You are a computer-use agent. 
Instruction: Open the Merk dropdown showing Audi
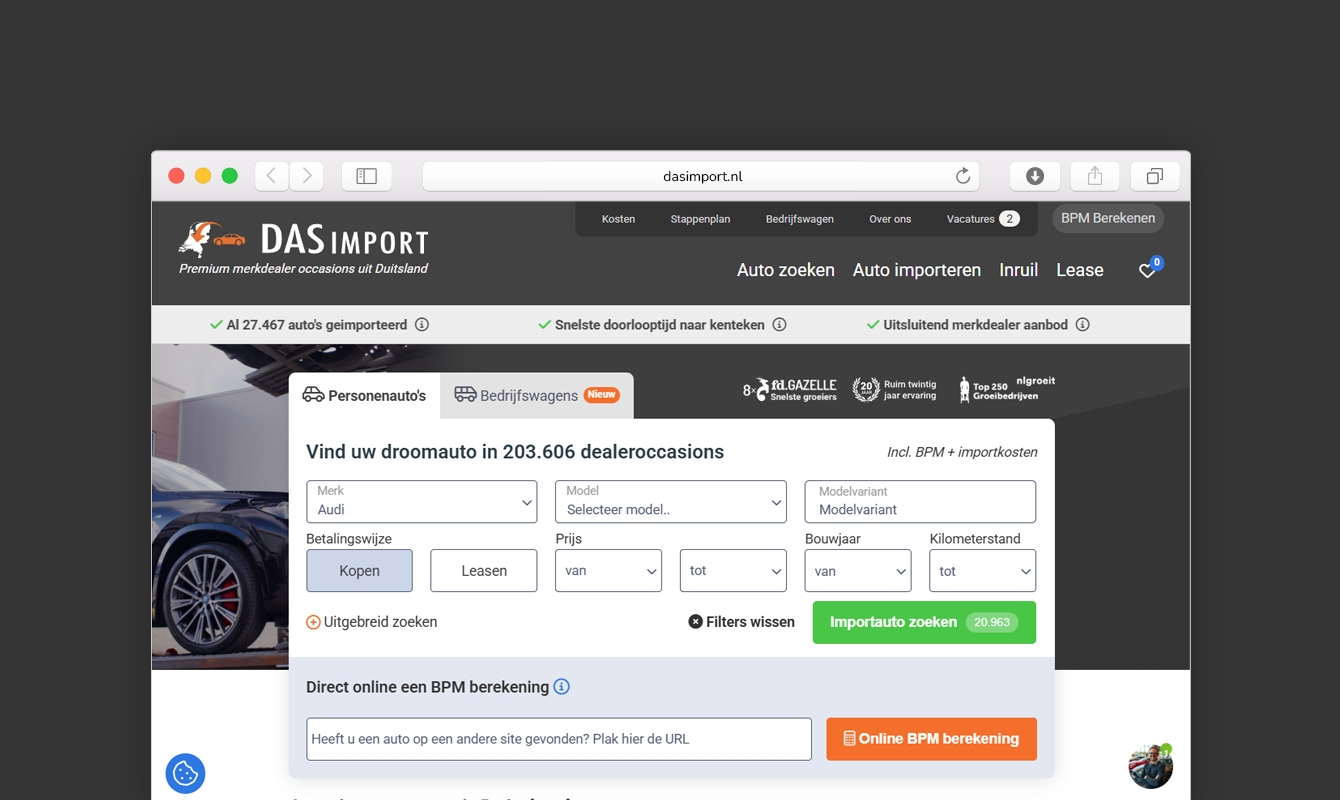[421, 502]
